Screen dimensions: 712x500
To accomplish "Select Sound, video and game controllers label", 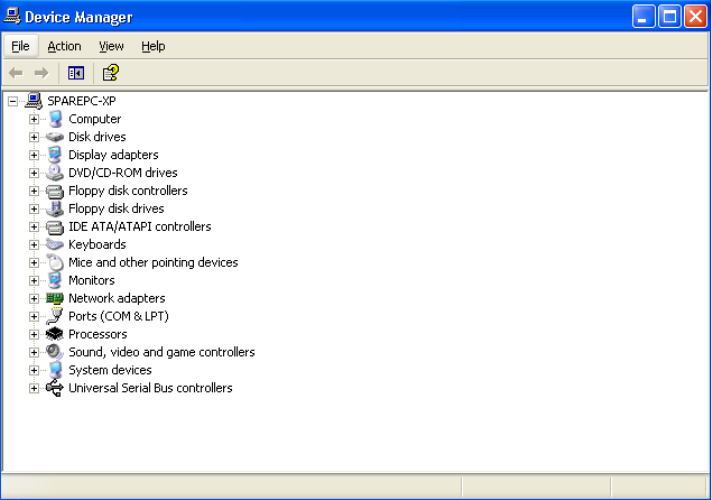I will 161,352.
